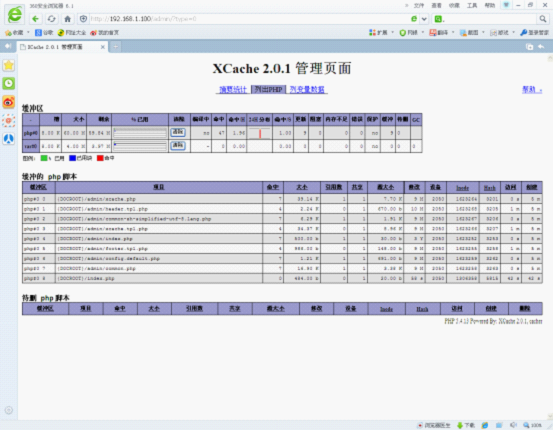This screenshot has height=430, width=553.
Task: Click the page vertical scrollbar
Action: click(x=549, y=236)
